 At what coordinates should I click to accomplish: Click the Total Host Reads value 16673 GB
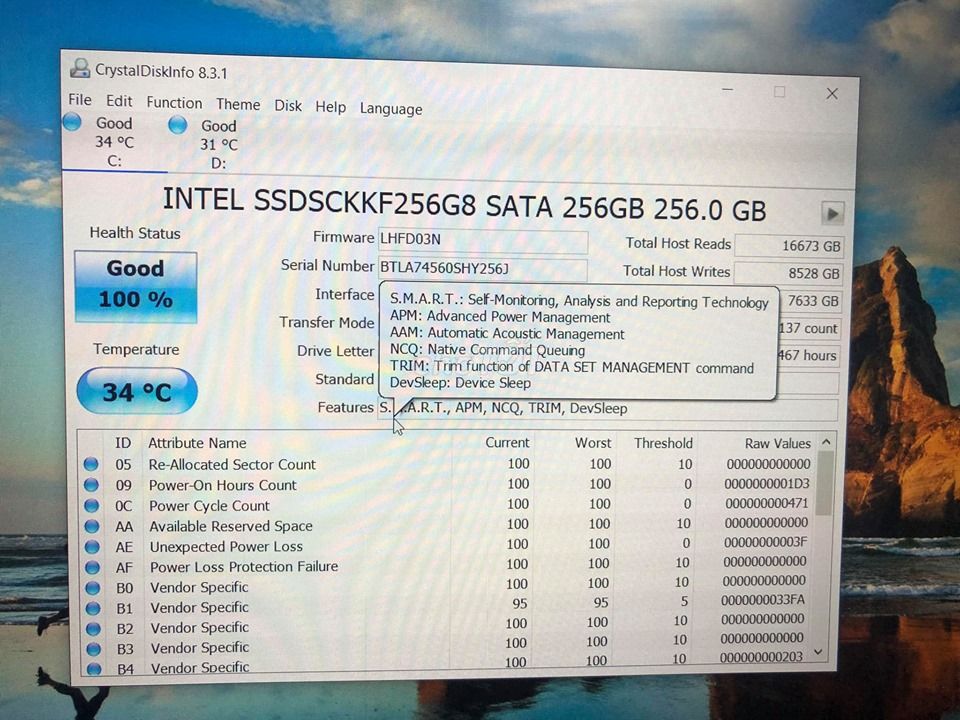789,246
